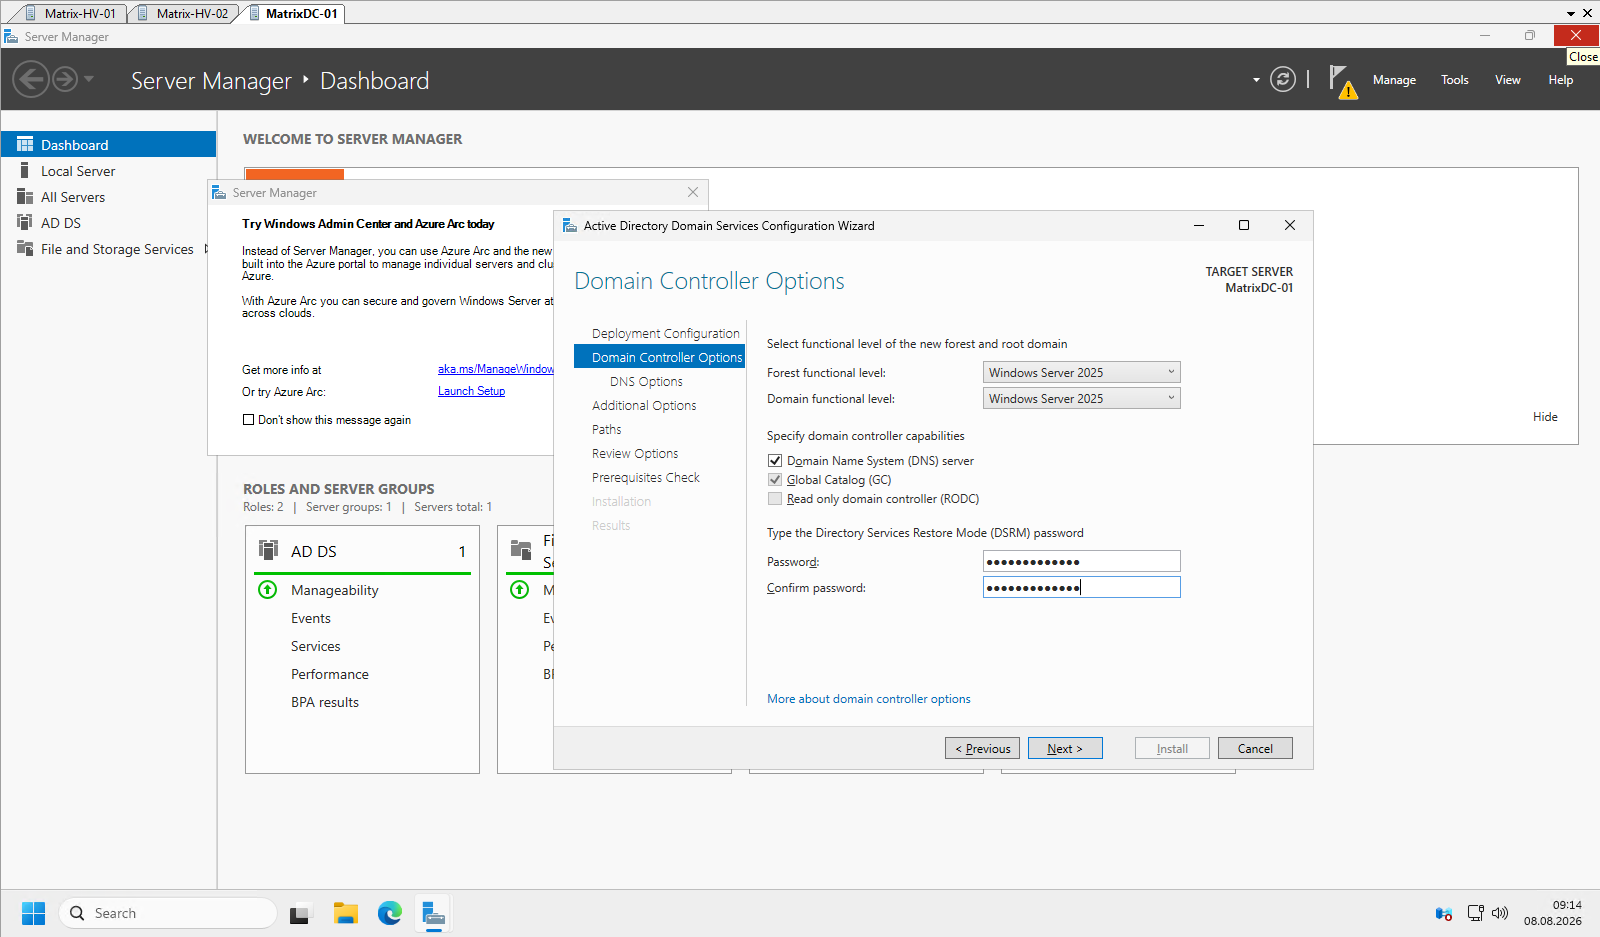Open Task View on the taskbar
Image resolution: width=1600 pixels, height=937 pixels.
300,913
